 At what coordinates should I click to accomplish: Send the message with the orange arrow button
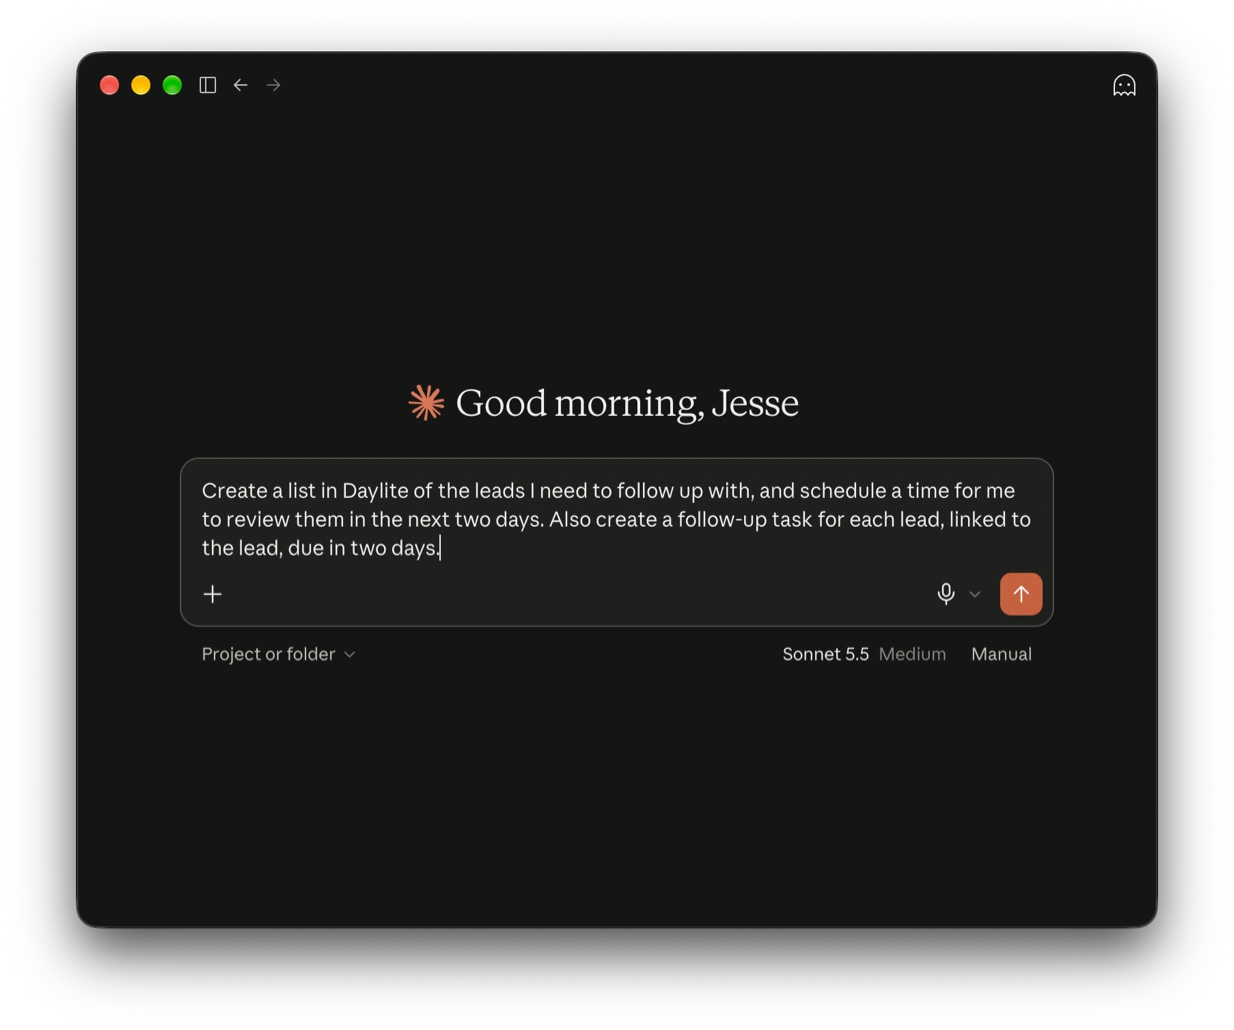(x=1021, y=594)
